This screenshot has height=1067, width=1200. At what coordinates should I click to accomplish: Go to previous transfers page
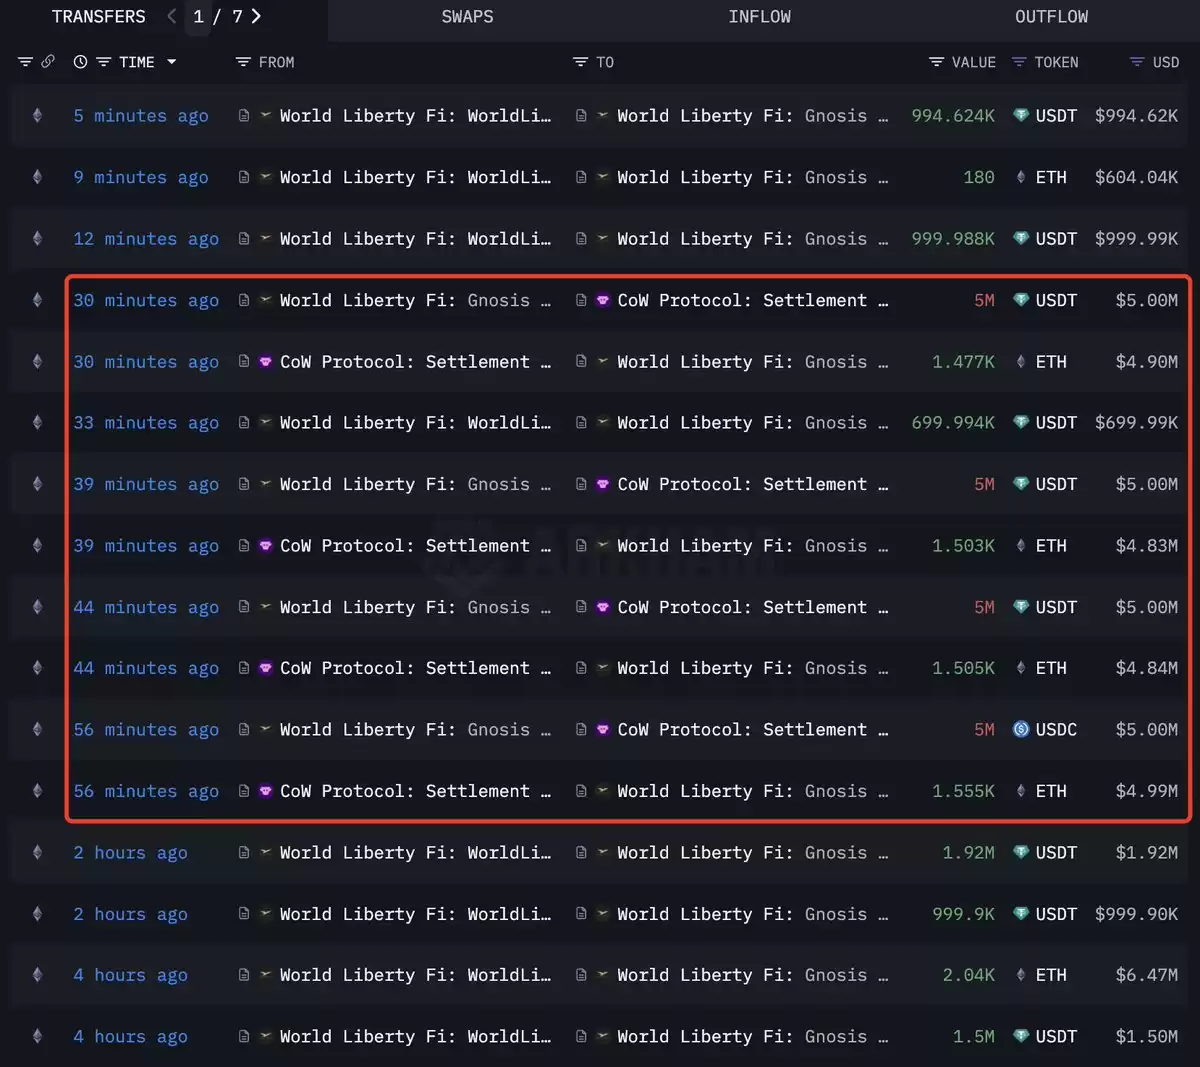172,17
